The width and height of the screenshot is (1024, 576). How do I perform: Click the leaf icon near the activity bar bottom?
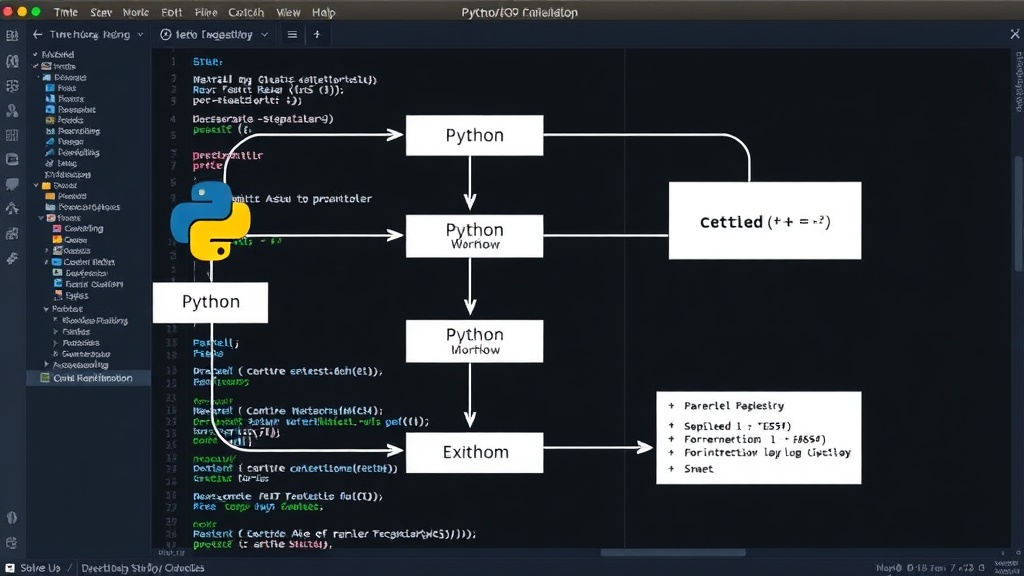click(x=12, y=518)
